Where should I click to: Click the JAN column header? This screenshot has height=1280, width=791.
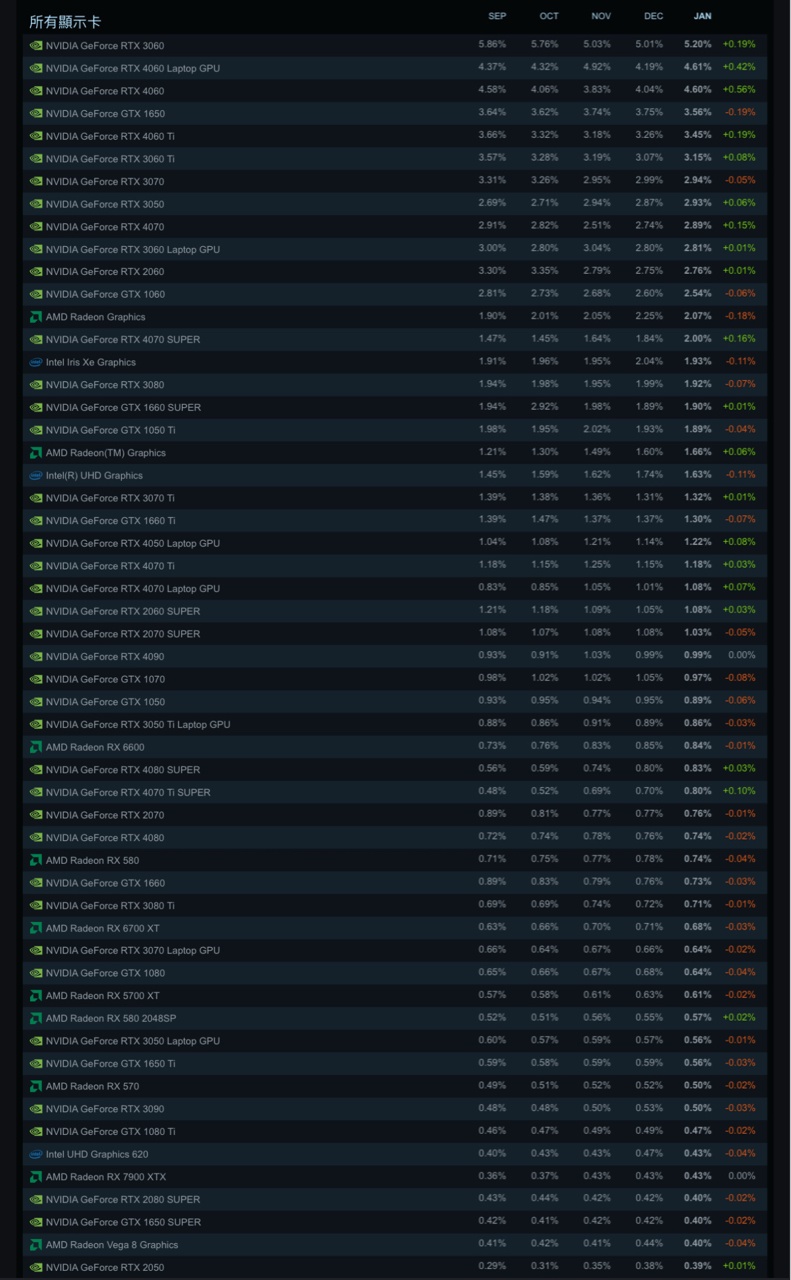pyautogui.click(x=703, y=16)
